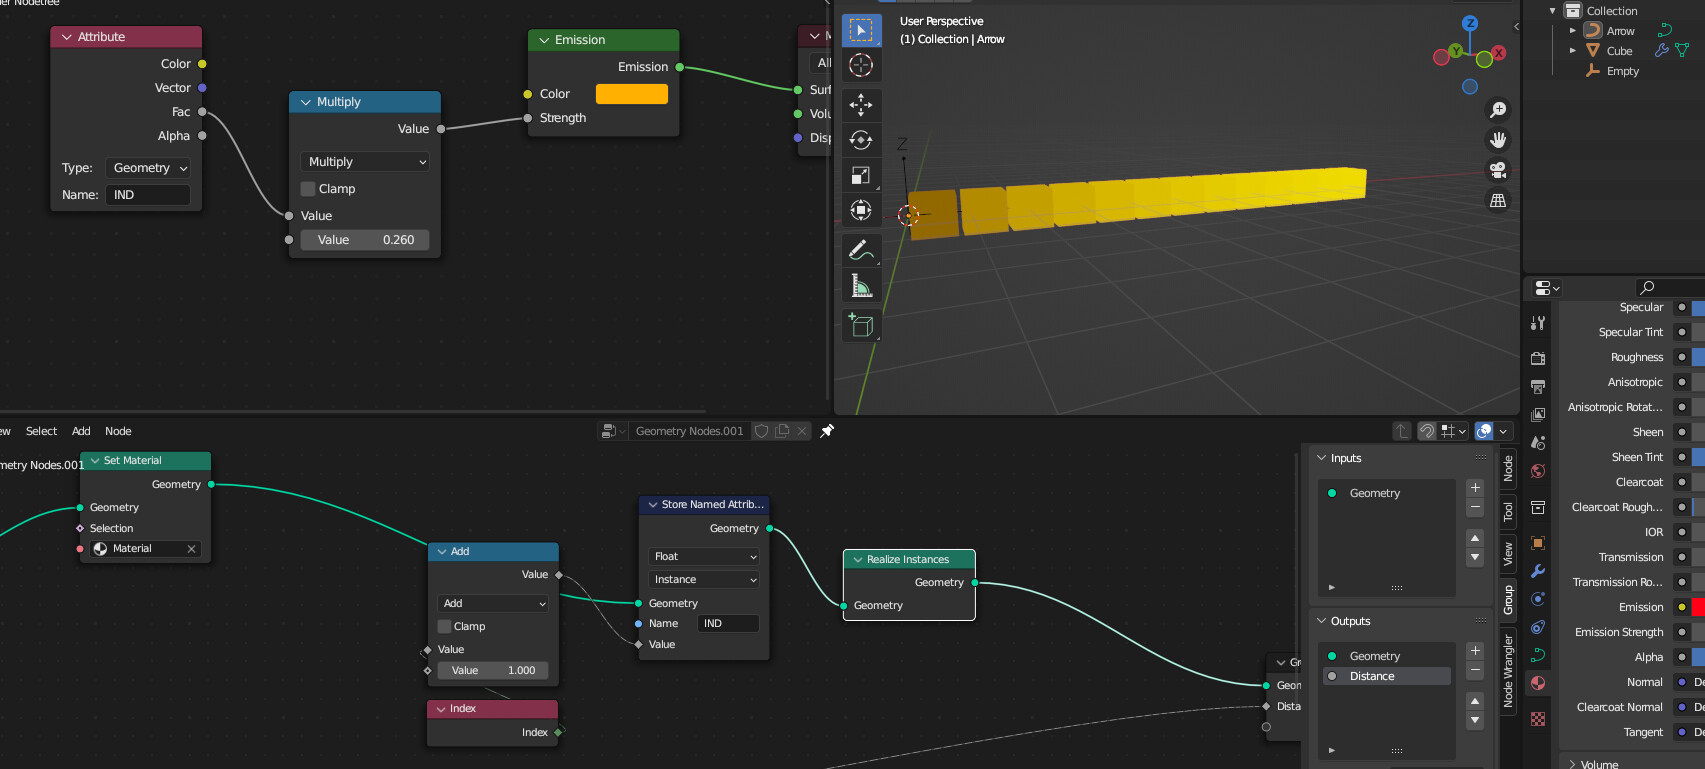Collapse the Inputs panel
The width and height of the screenshot is (1705, 769).
coord(1322,458)
